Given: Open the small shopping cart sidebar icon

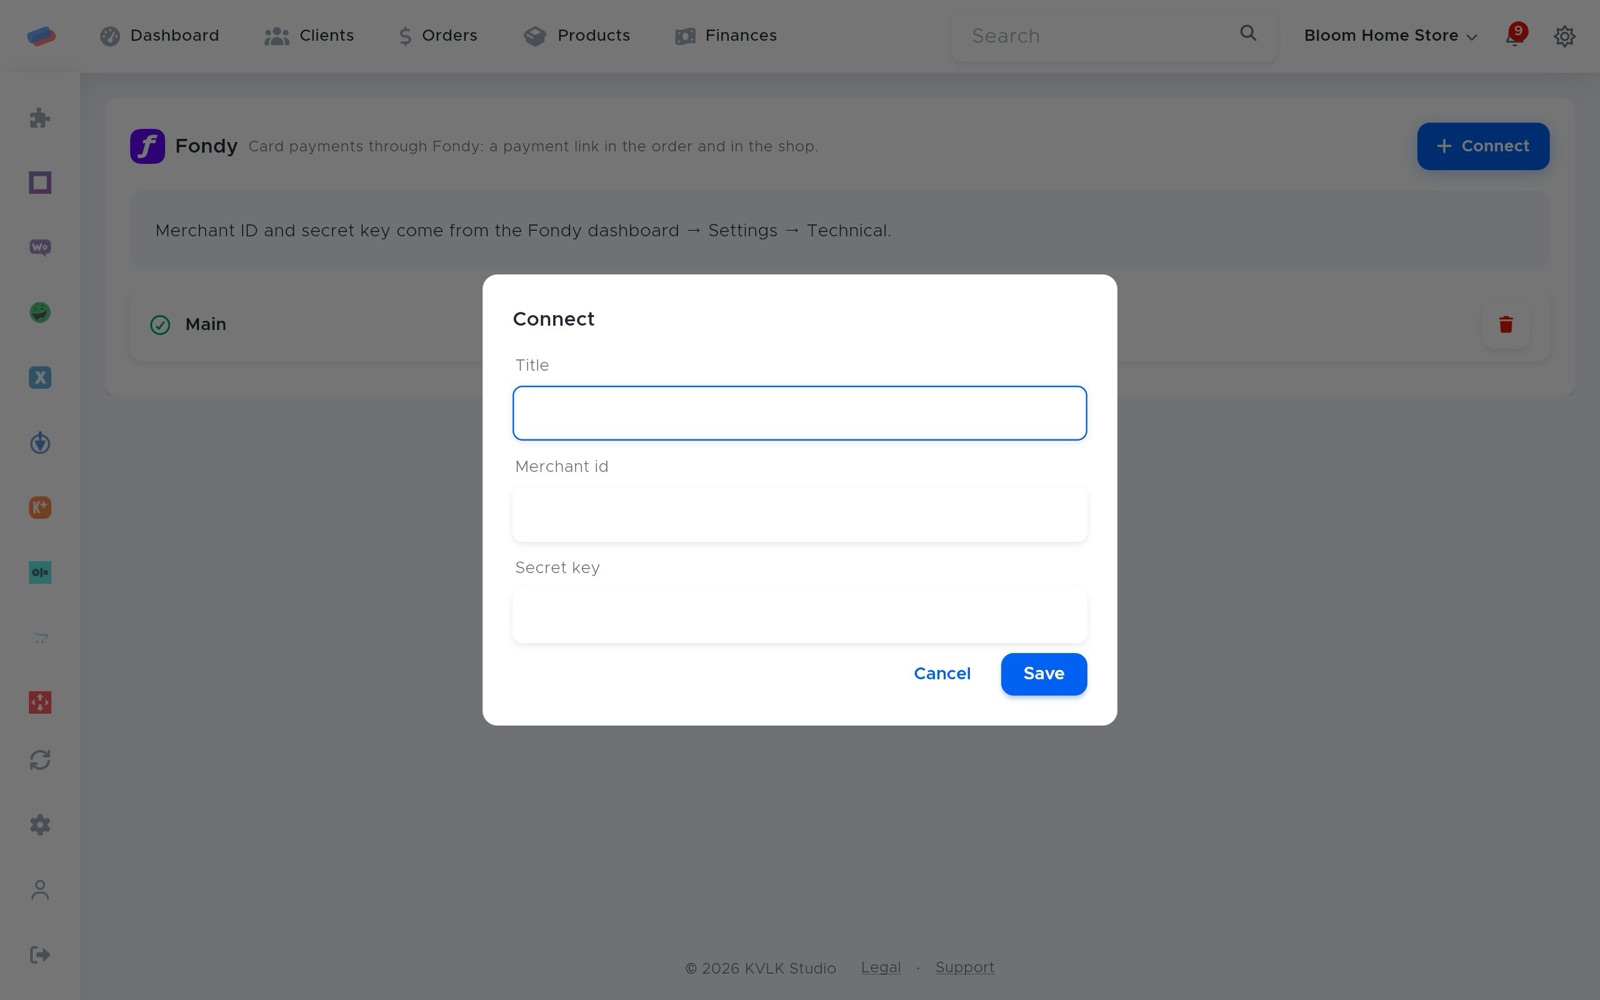Looking at the screenshot, I should [x=40, y=638].
